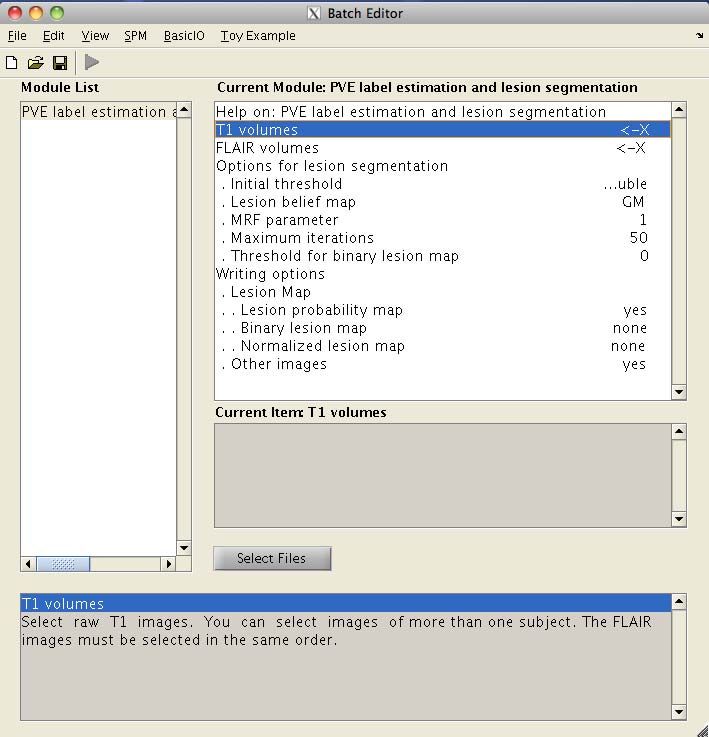This screenshot has width=709, height=737.
Task: Select PVE label estimation module in Module List
Action: pos(99,112)
